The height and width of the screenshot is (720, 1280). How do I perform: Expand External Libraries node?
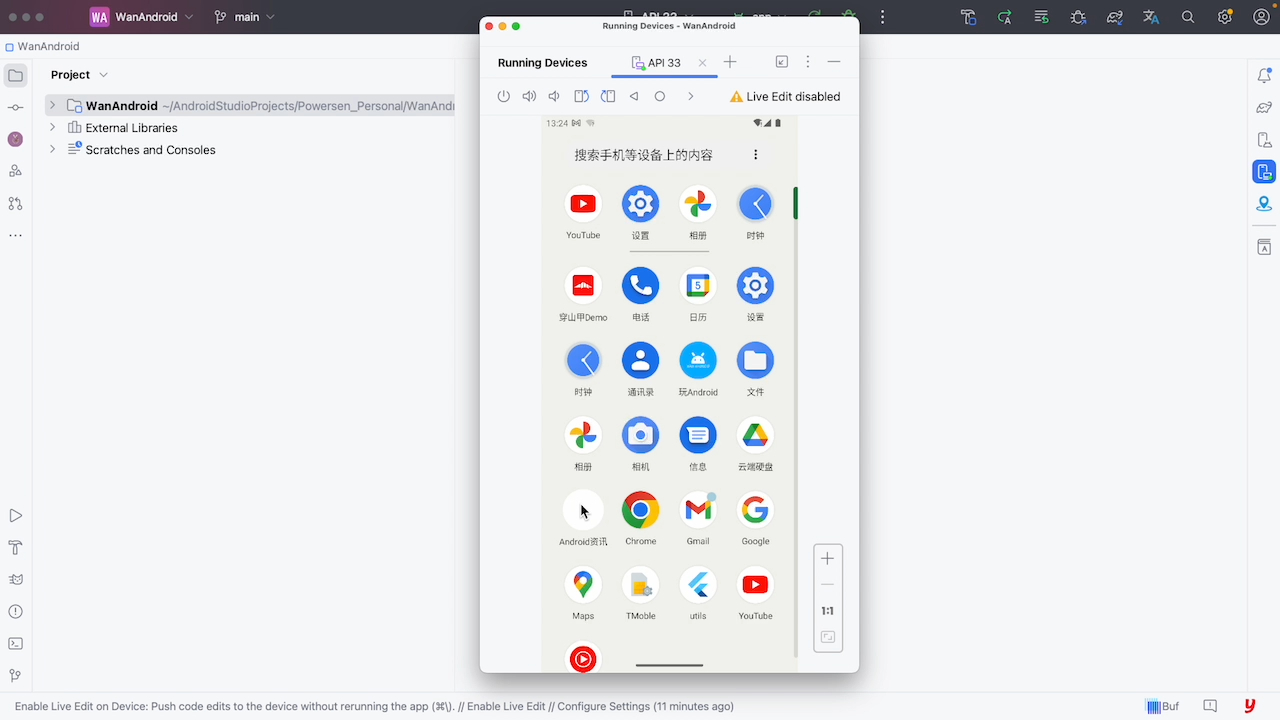coord(52,128)
